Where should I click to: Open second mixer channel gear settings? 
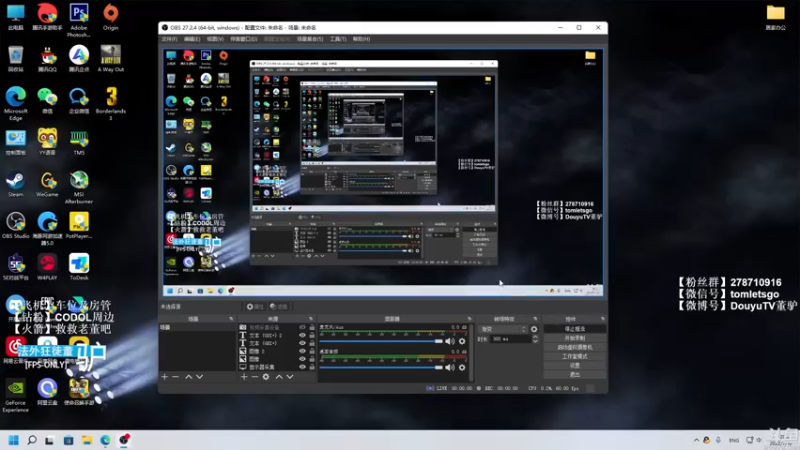click(x=462, y=367)
